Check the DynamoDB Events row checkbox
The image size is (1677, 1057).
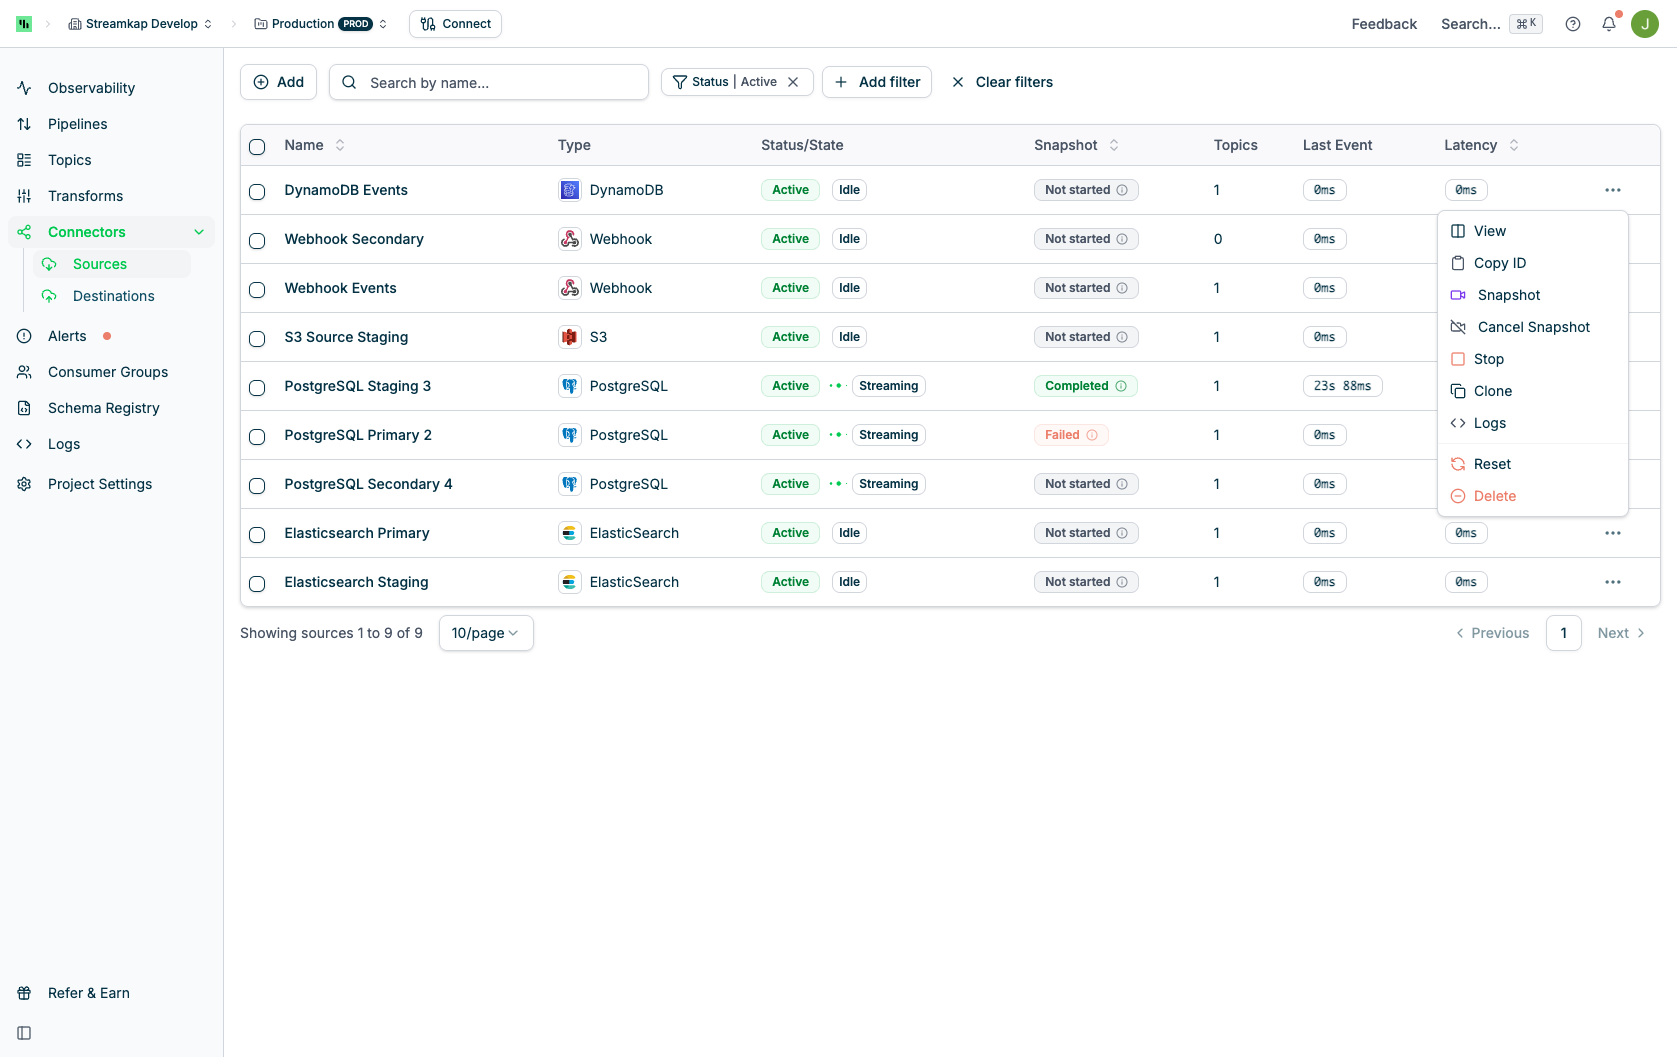(x=257, y=192)
